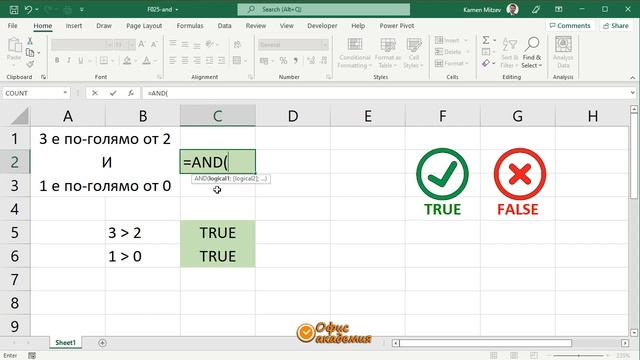The width and height of the screenshot is (640, 360).
Task: Select all cells corner triangle
Action: pos(20,116)
